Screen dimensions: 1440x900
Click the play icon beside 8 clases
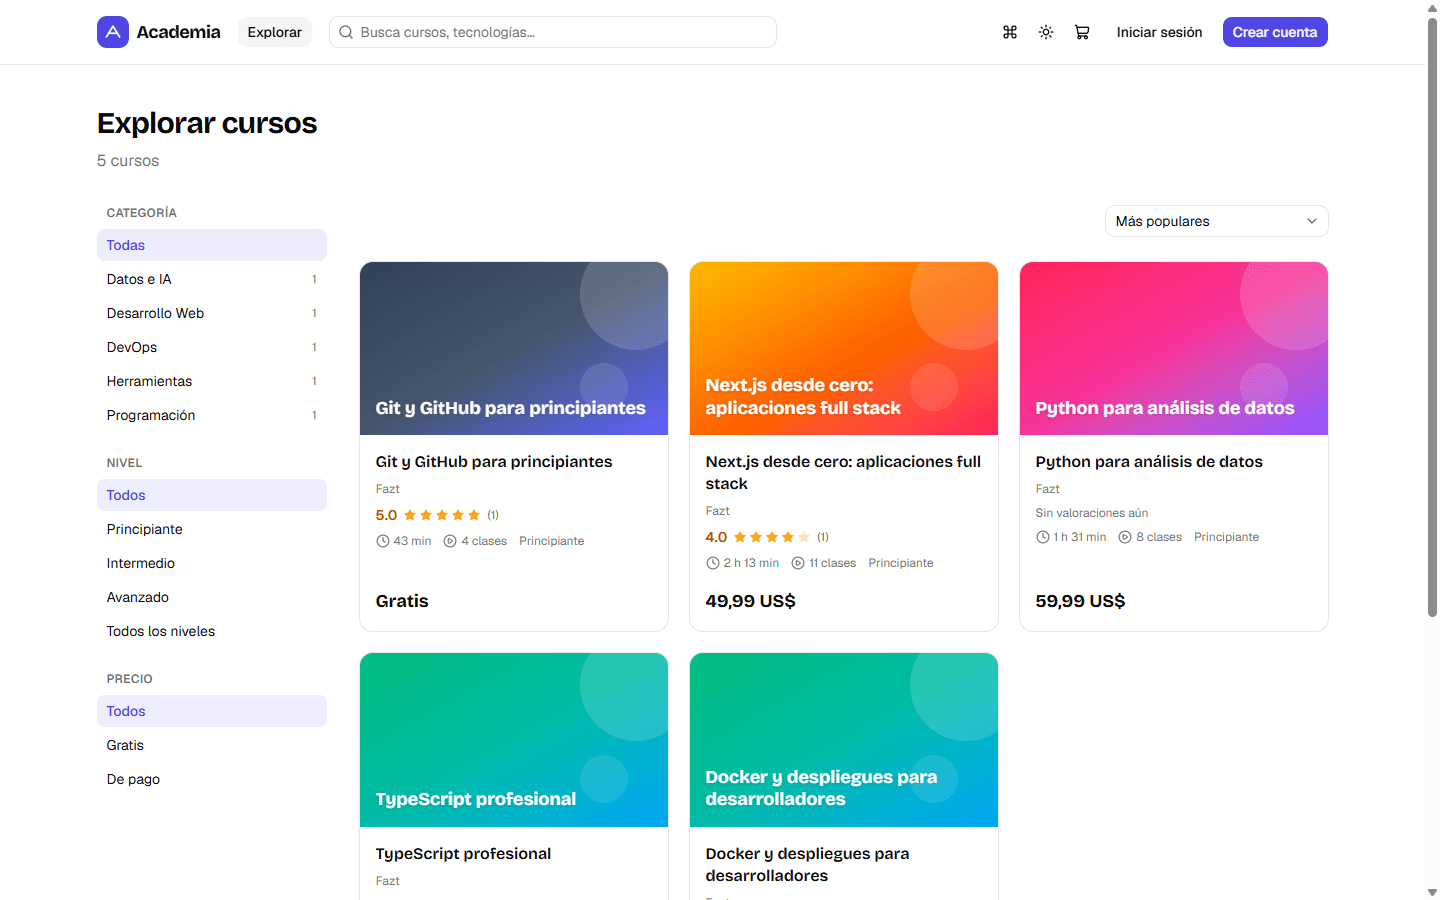1125,537
